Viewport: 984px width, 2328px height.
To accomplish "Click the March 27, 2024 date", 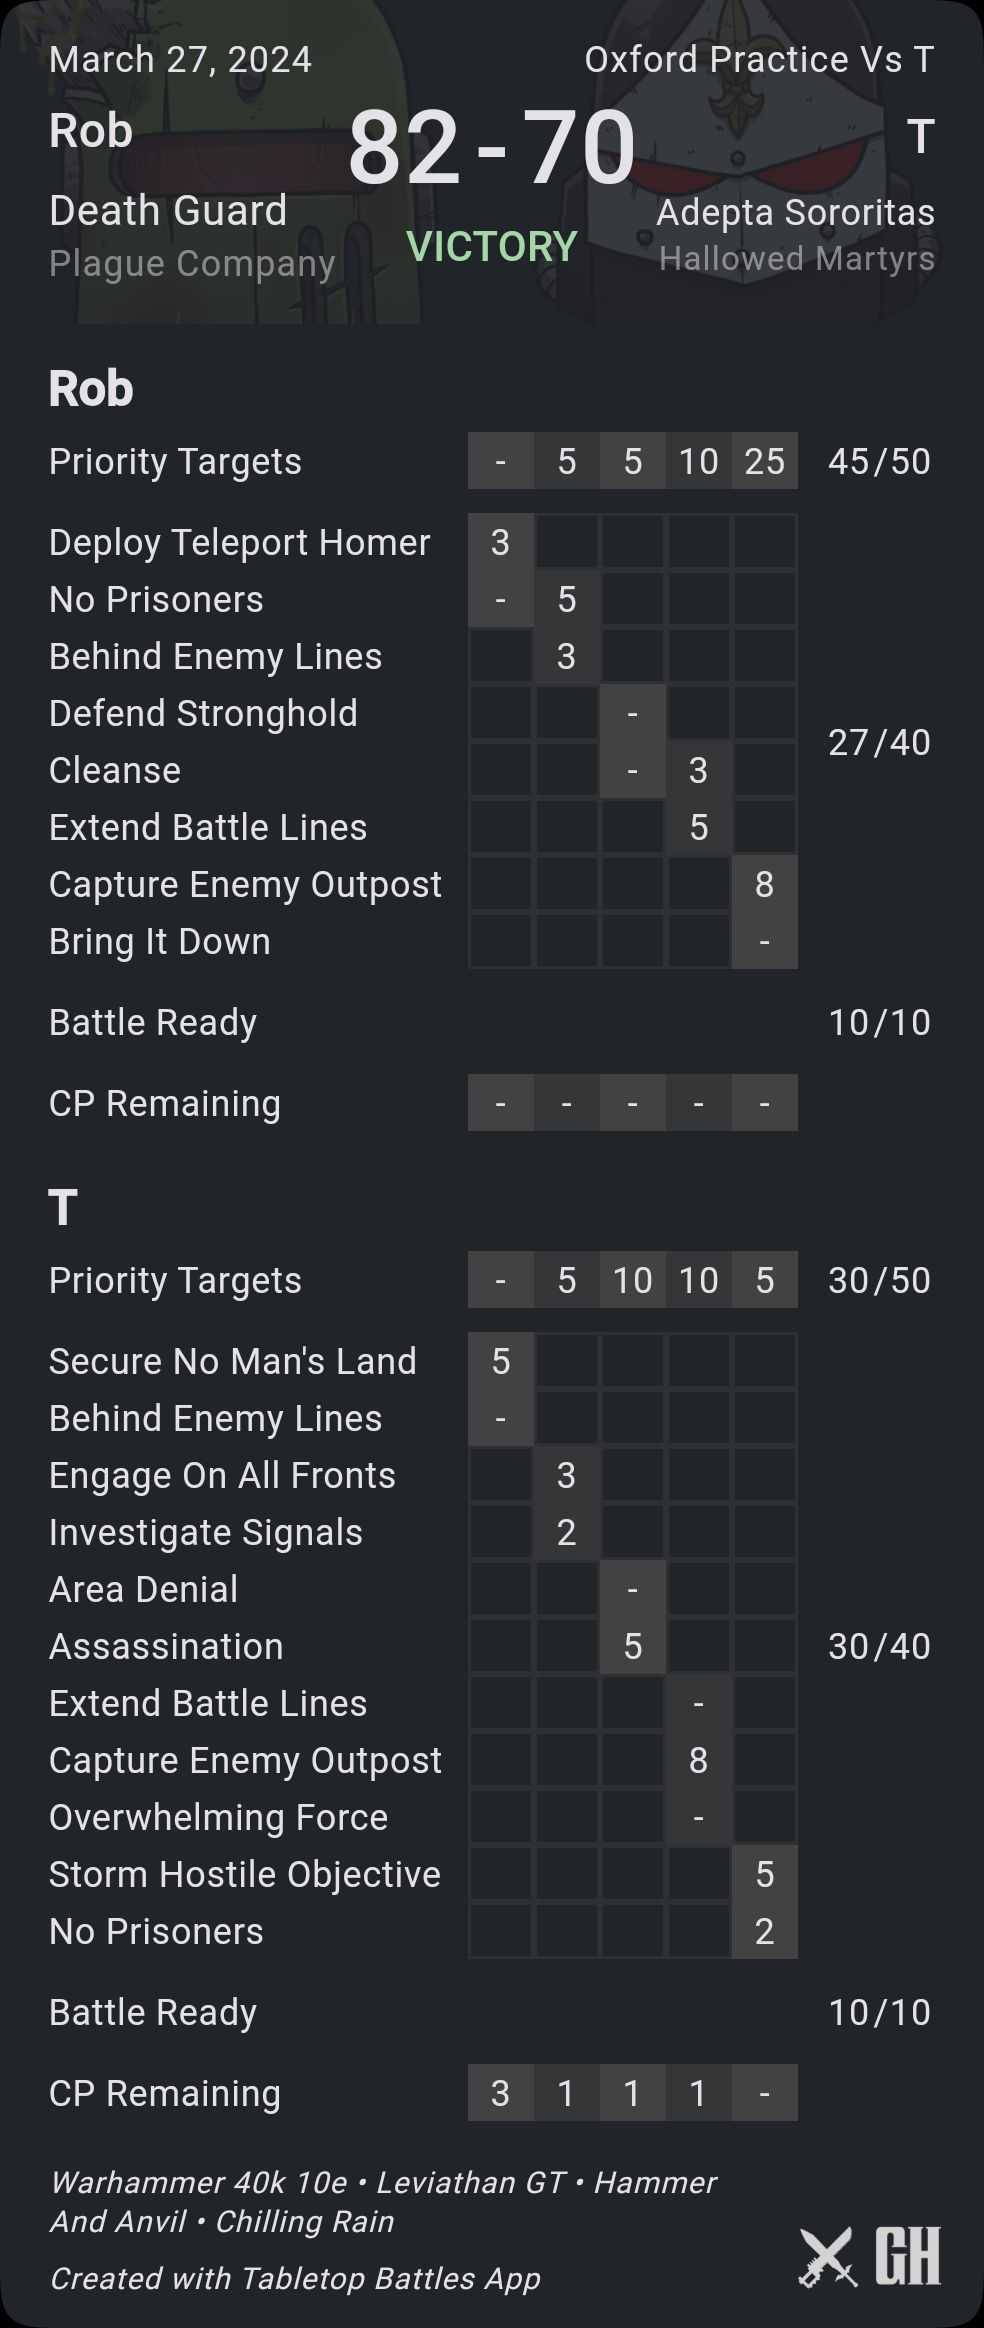I will point(180,60).
